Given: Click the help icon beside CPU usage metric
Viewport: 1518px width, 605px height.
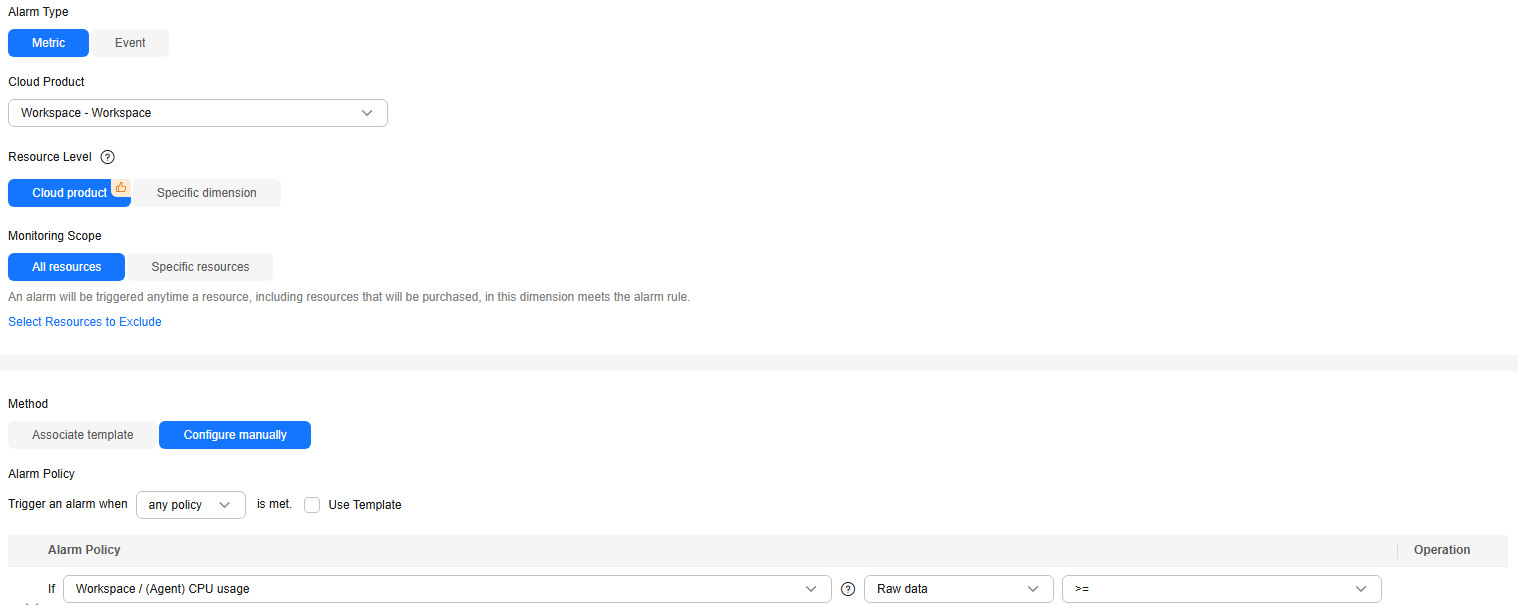Looking at the screenshot, I should coord(848,589).
